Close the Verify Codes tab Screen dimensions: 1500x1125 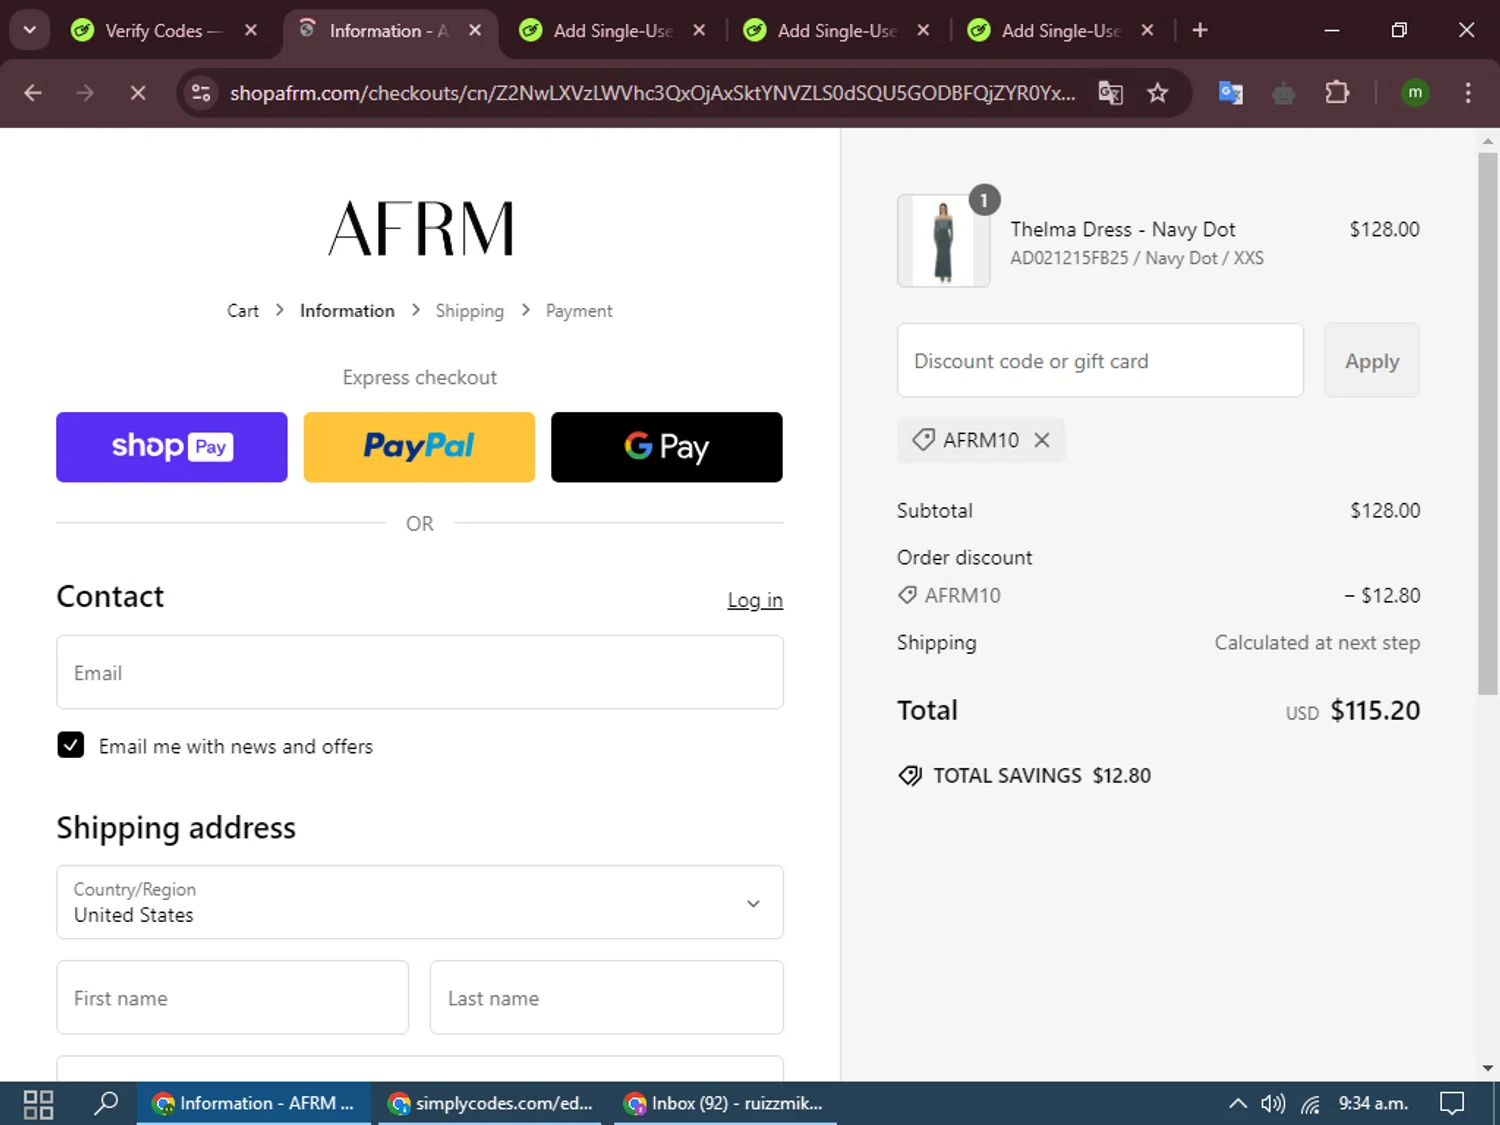tap(251, 30)
